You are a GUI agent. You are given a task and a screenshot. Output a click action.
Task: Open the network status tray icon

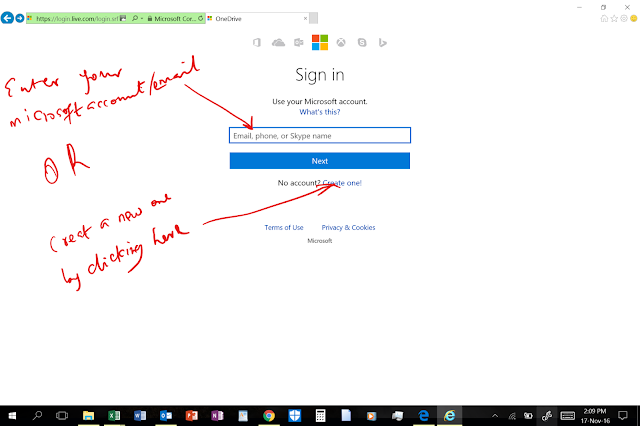click(512, 416)
